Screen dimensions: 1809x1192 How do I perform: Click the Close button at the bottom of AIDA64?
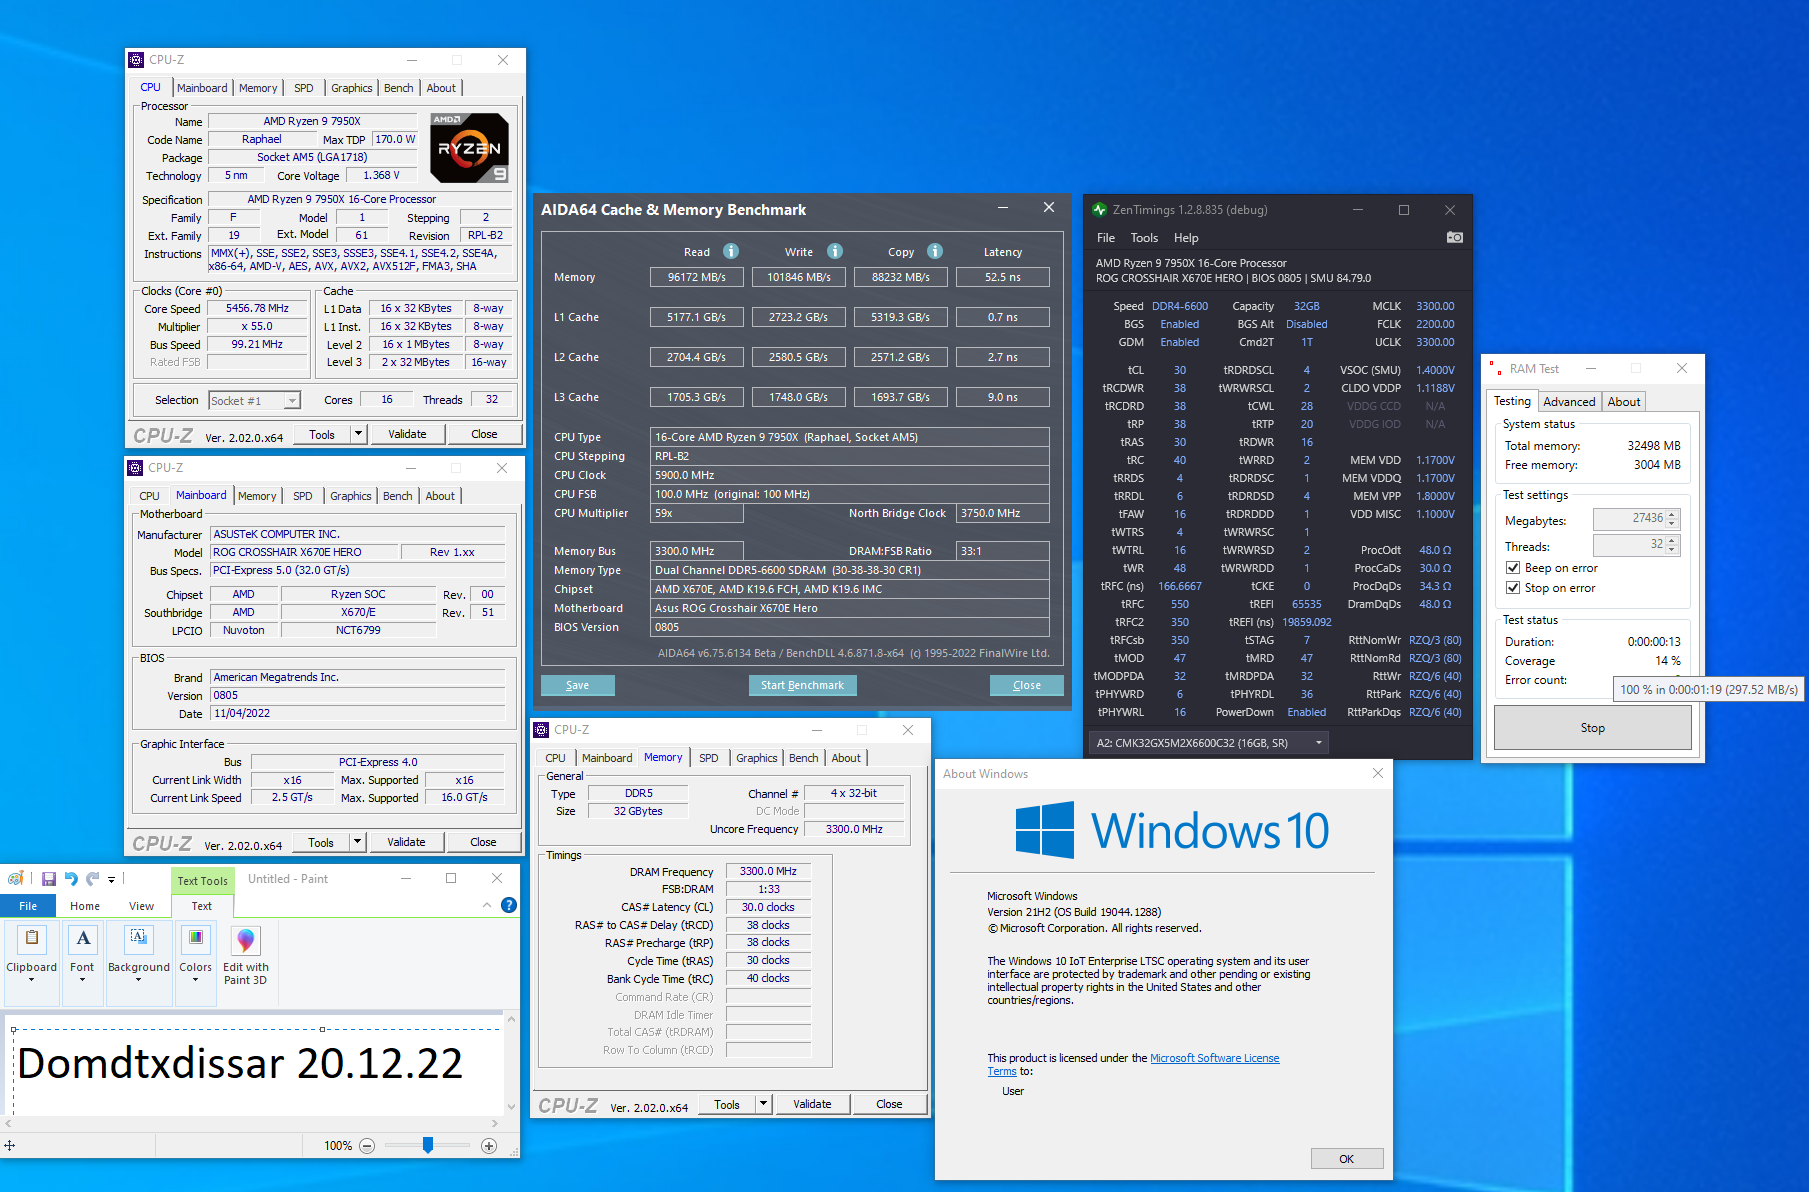click(1026, 686)
